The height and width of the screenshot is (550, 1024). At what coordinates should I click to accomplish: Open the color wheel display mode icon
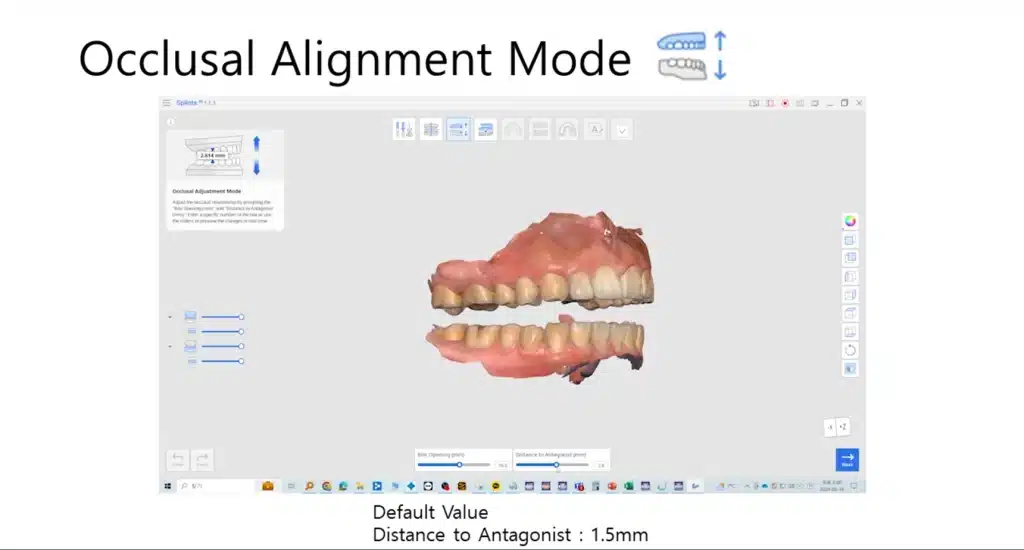[850, 221]
